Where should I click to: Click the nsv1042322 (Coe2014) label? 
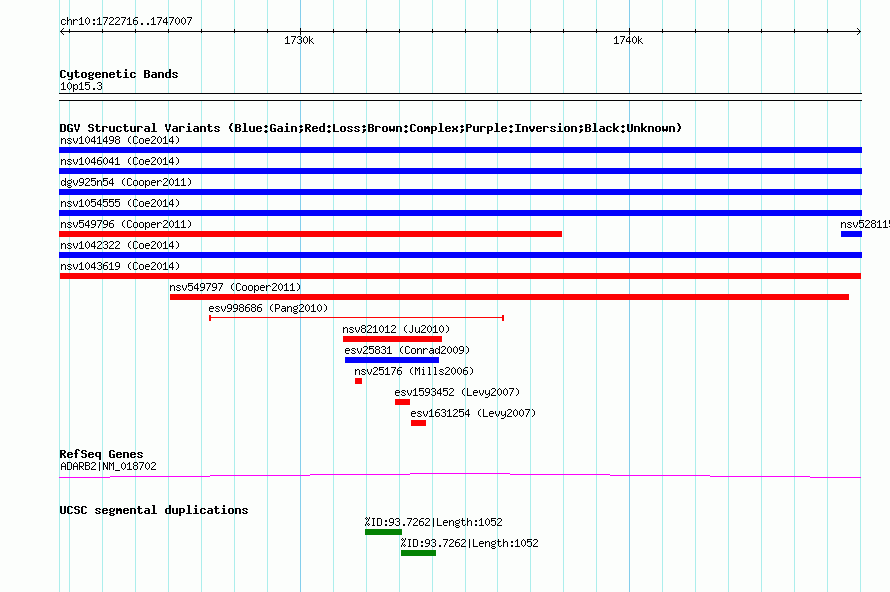[x=120, y=245]
